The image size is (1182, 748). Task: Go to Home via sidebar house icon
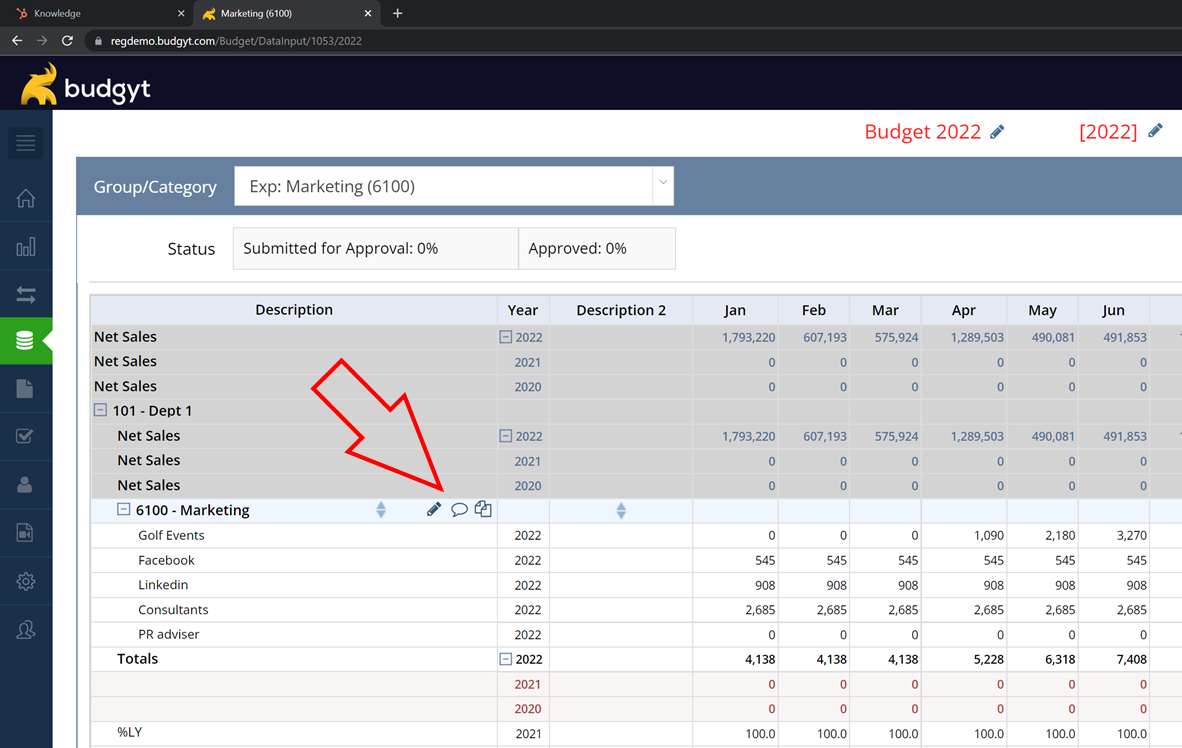[26, 198]
